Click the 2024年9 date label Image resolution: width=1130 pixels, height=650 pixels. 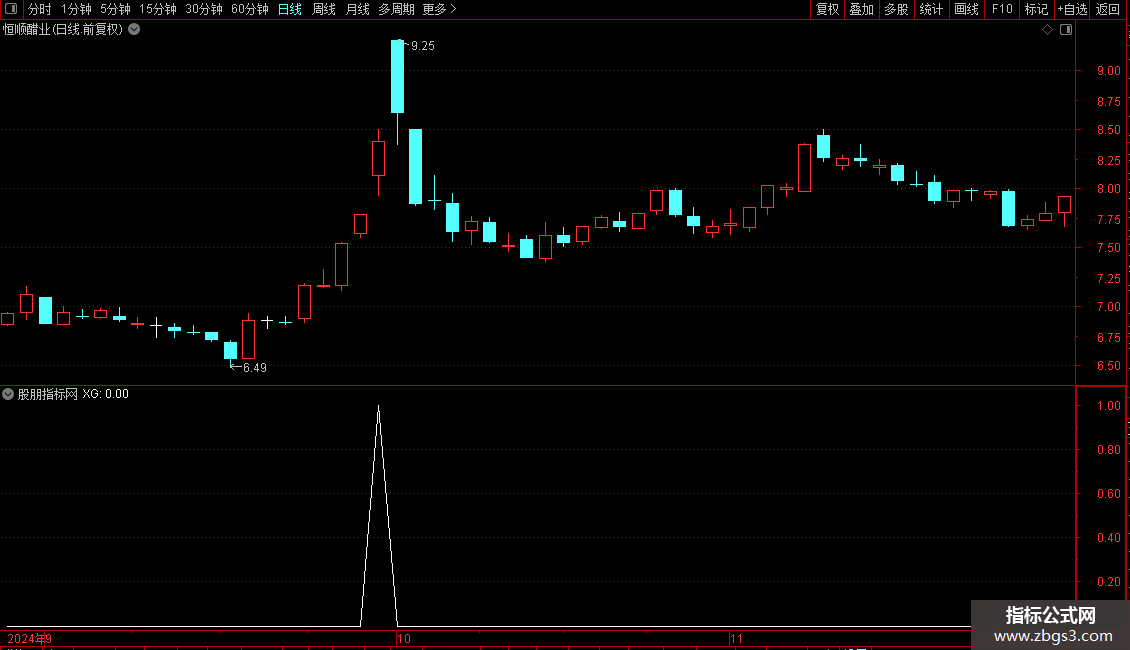pyautogui.click(x=30, y=638)
